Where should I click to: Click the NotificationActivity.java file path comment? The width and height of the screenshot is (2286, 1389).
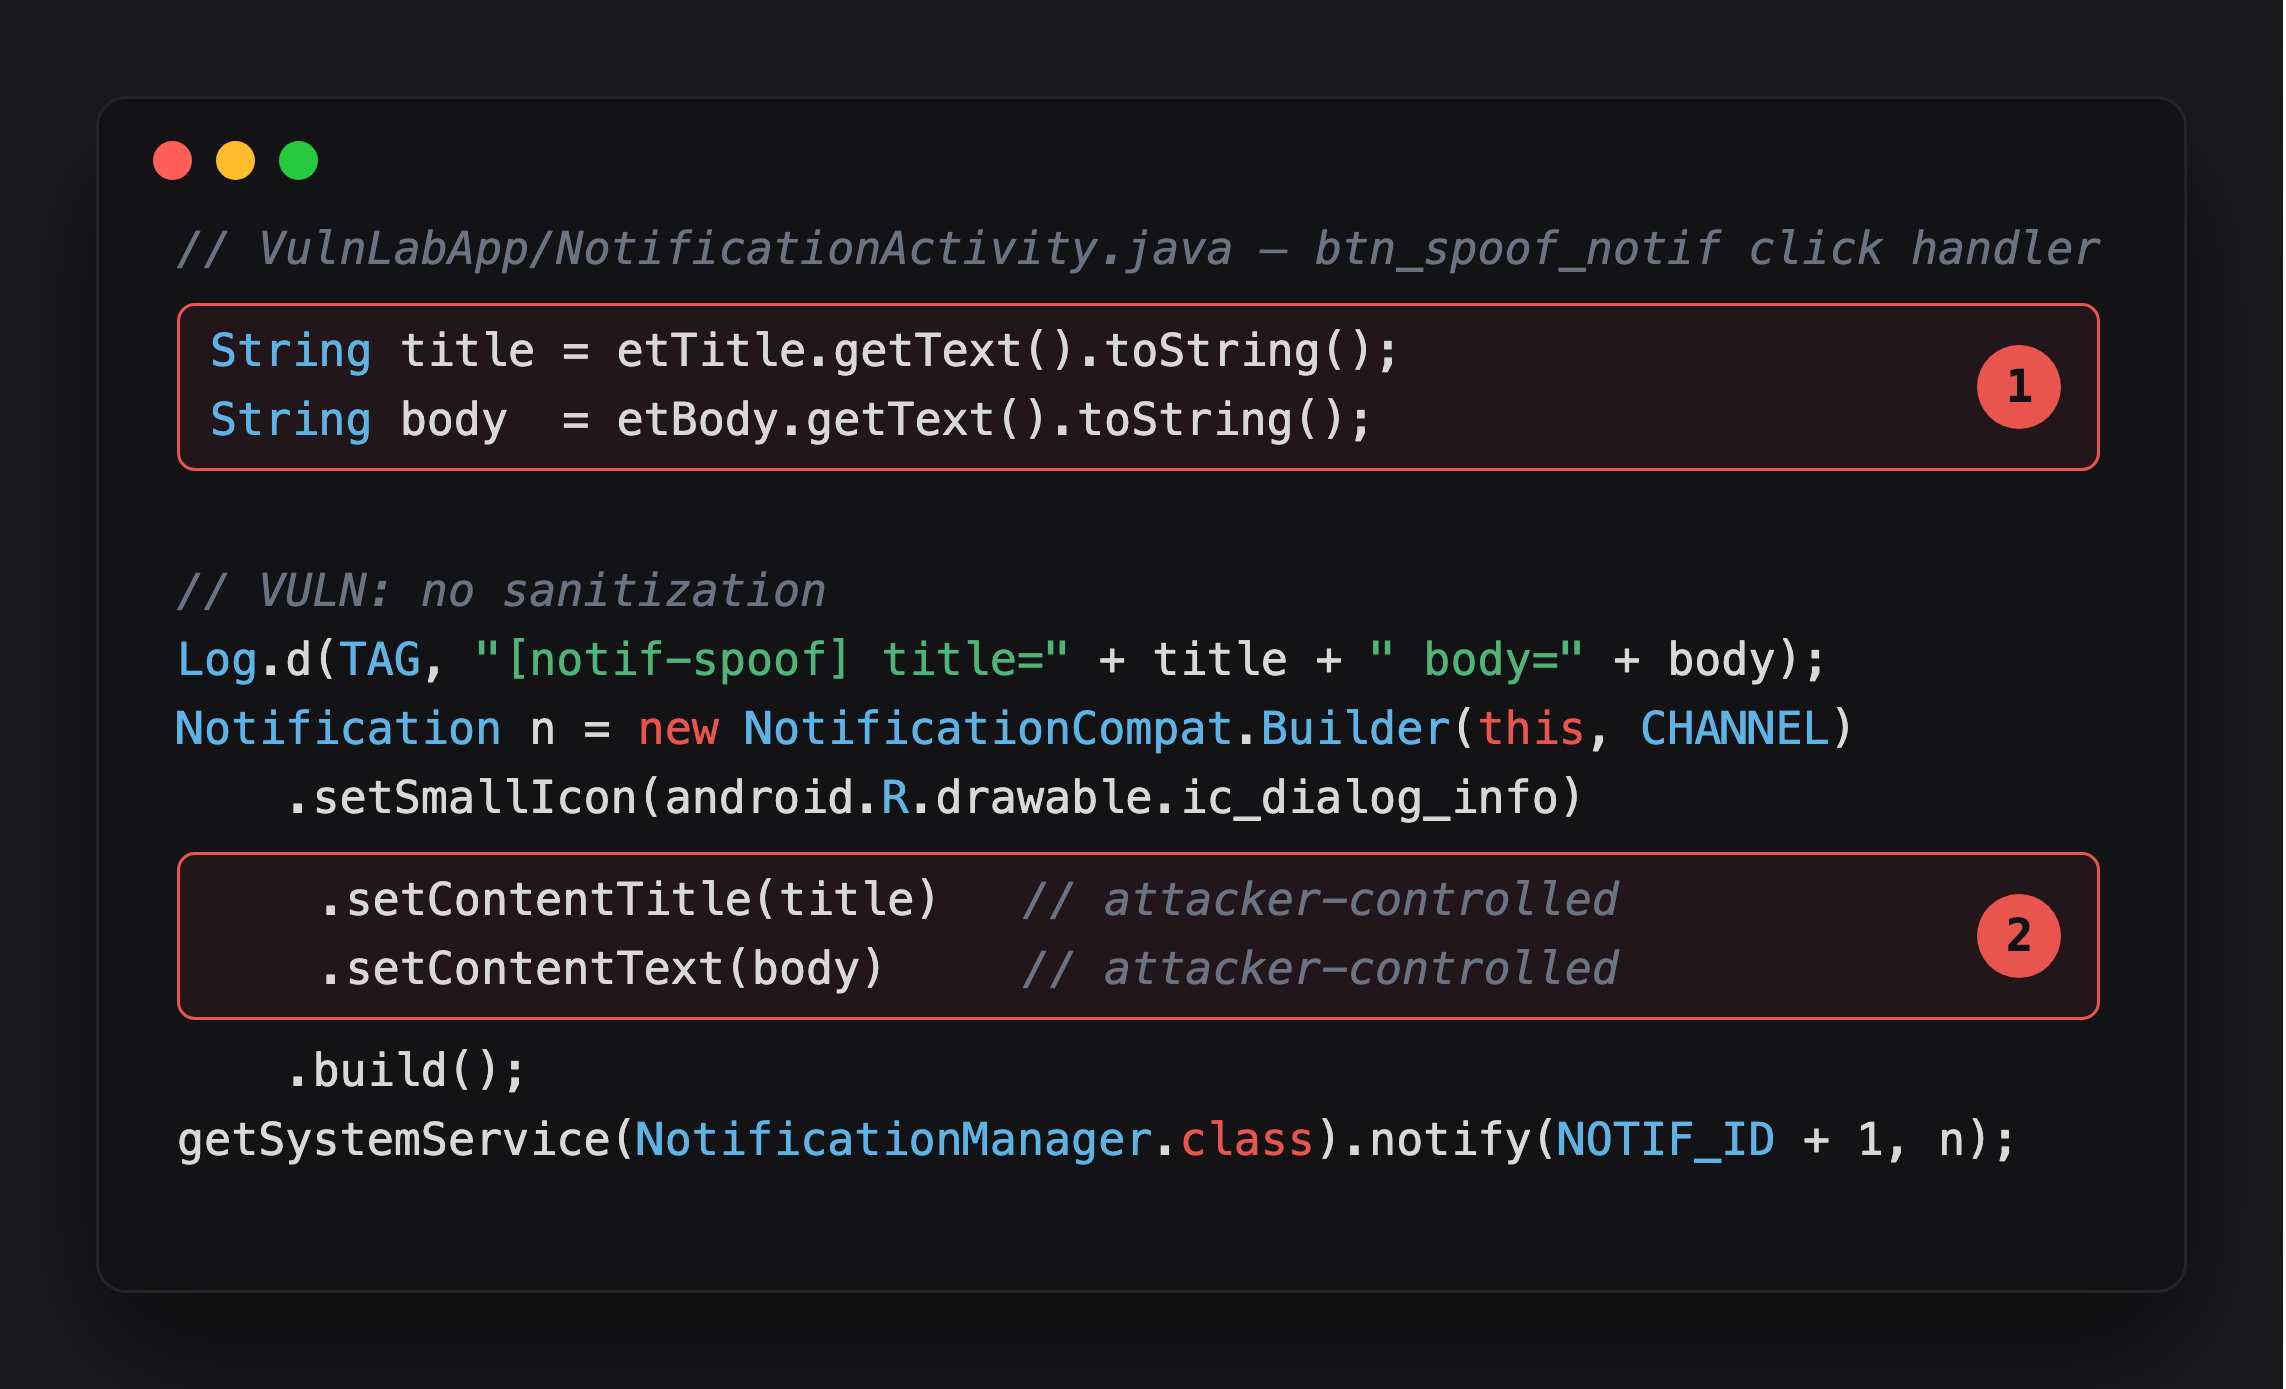[1137, 249]
